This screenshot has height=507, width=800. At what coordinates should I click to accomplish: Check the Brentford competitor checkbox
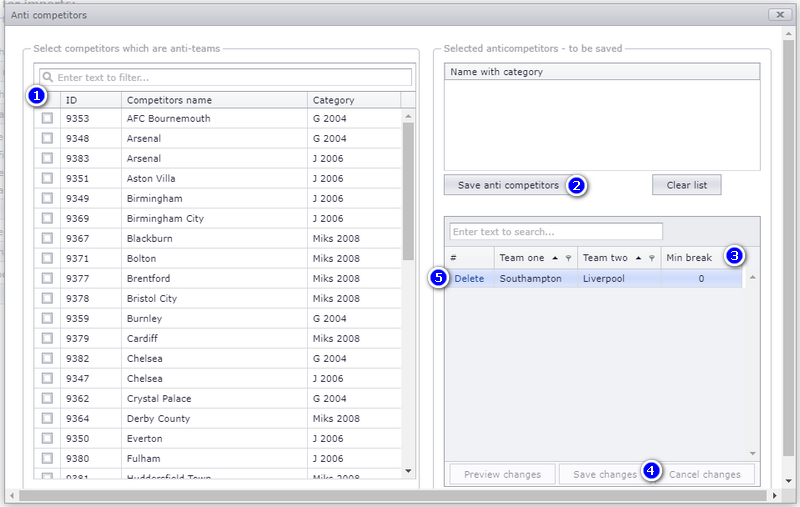tap(47, 278)
